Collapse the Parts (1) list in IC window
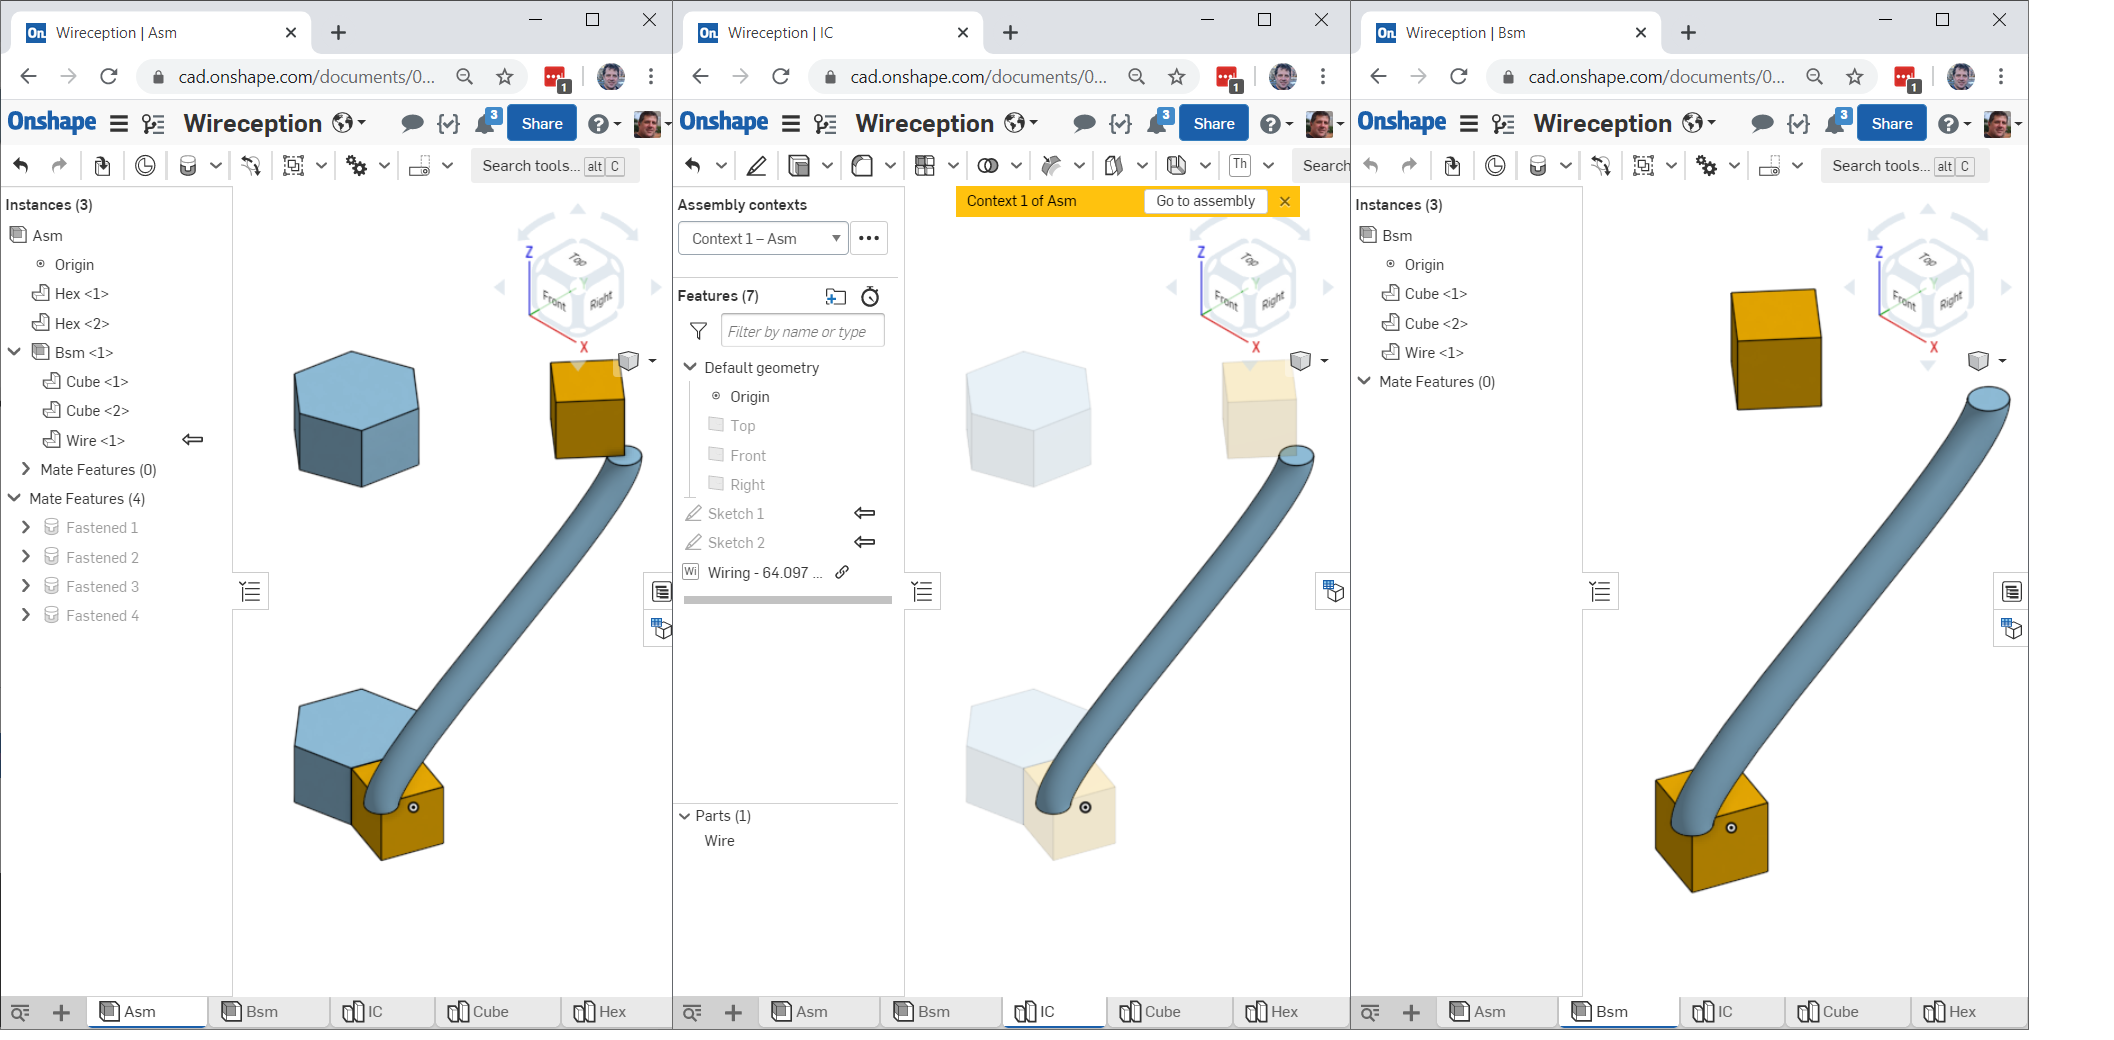2114x1040 pixels. [684, 816]
